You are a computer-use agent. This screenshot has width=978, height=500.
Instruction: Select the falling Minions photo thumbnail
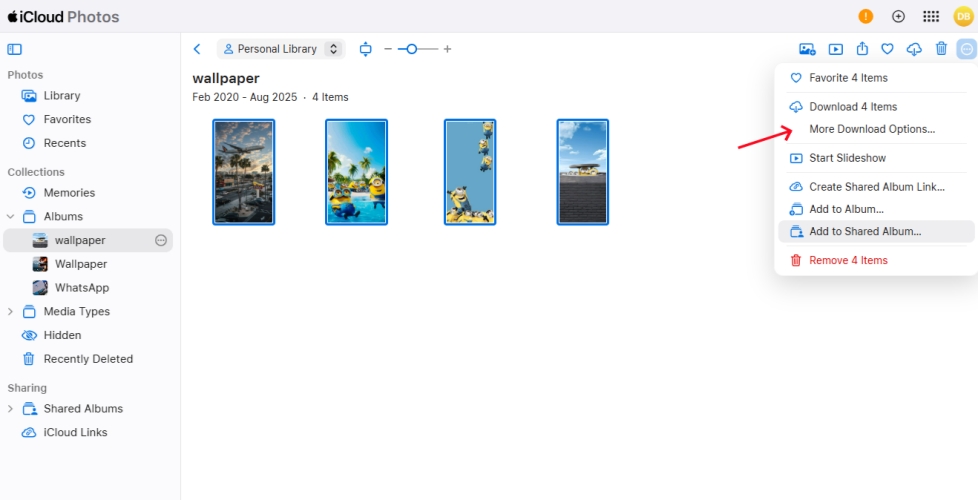coord(470,172)
